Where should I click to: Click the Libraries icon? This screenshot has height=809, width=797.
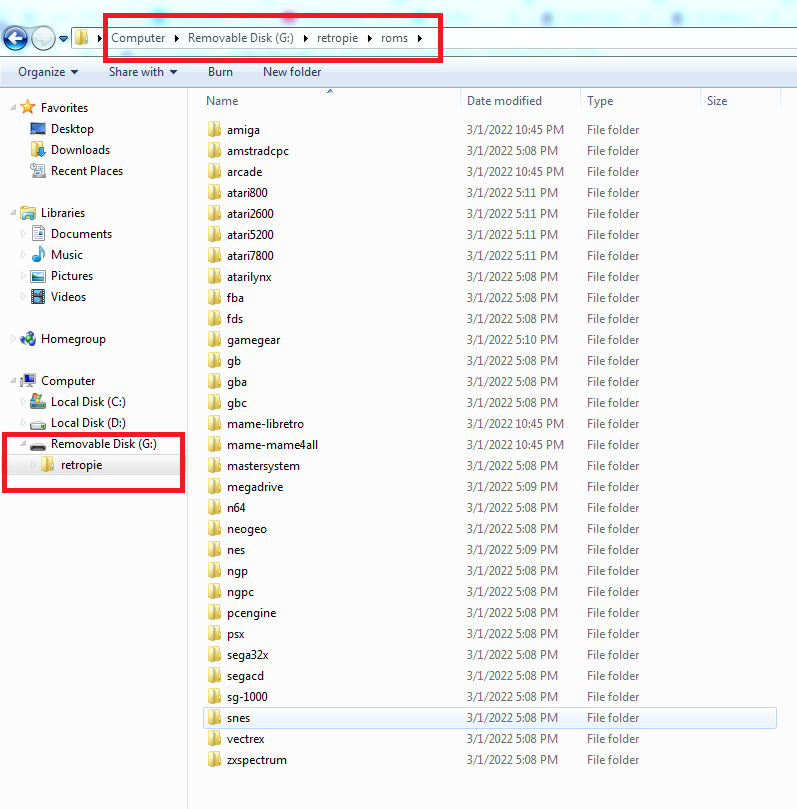pos(27,213)
